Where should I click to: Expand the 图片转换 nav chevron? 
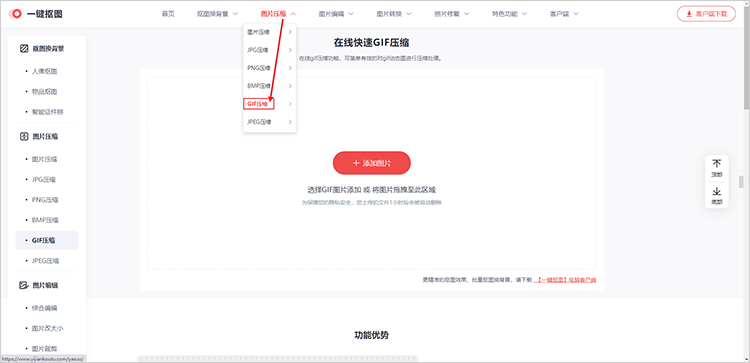[x=408, y=14]
